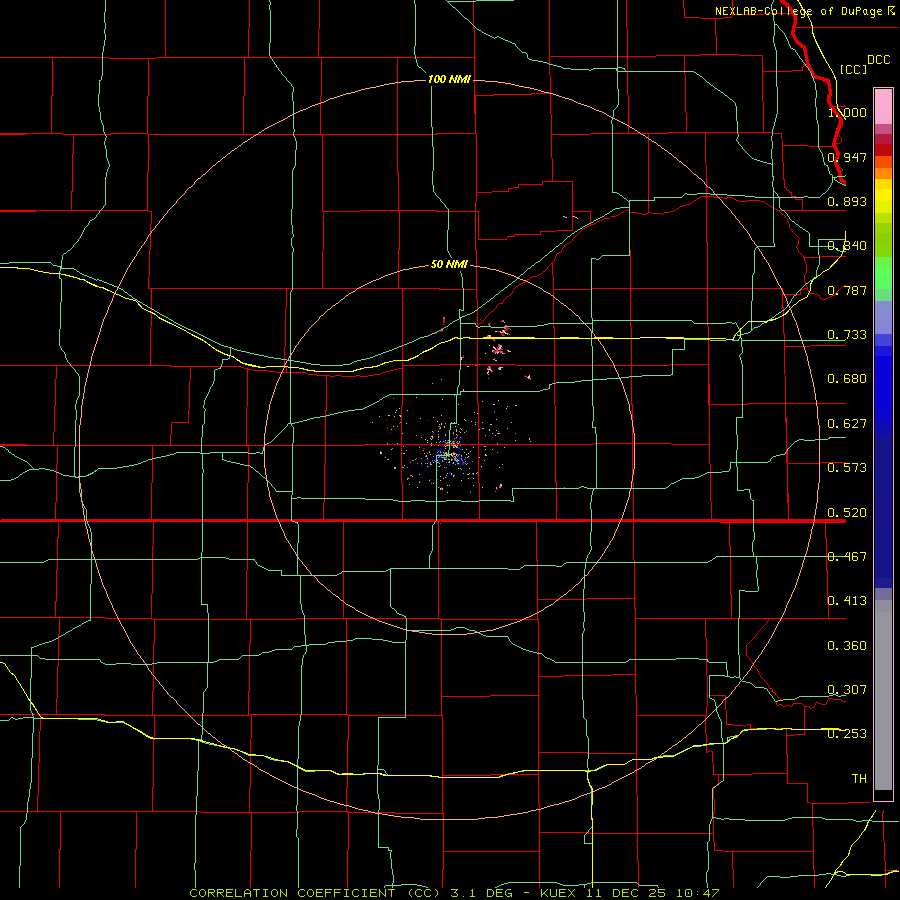Click the 0.360 legend value
This screenshot has height=900, width=900.
pos(847,646)
